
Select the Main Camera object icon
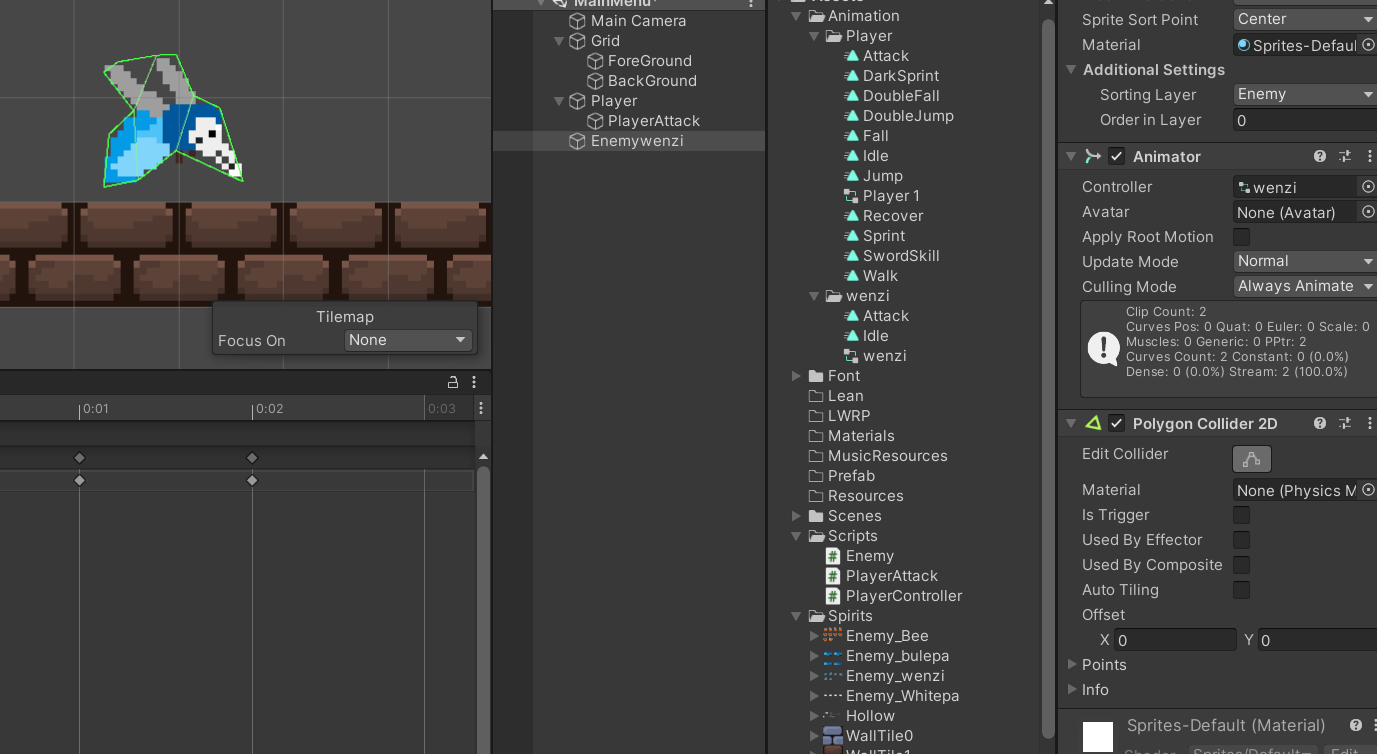pyautogui.click(x=577, y=21)
